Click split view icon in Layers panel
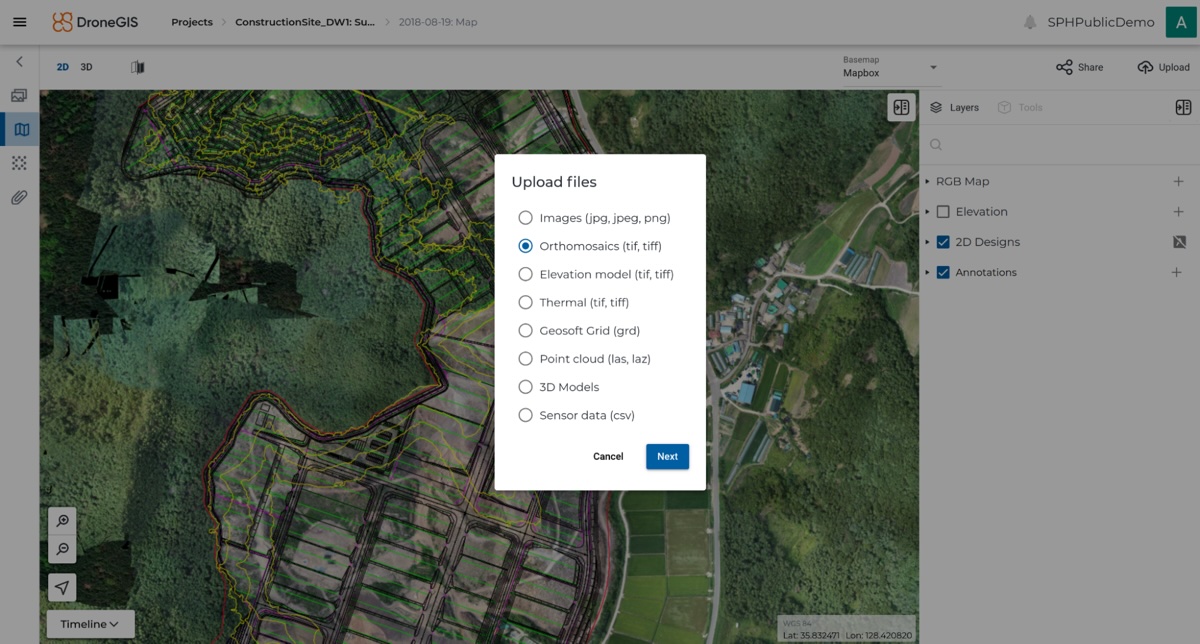Viewport: 1200px width, 644px height. pos(1183,107)
